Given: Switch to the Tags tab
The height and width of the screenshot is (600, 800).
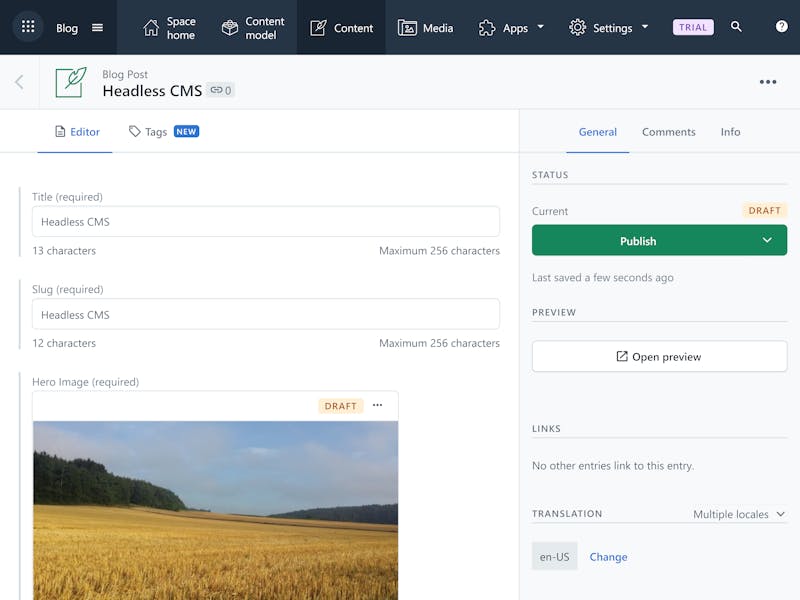Looking at the screenshot, I should point(163,132).
